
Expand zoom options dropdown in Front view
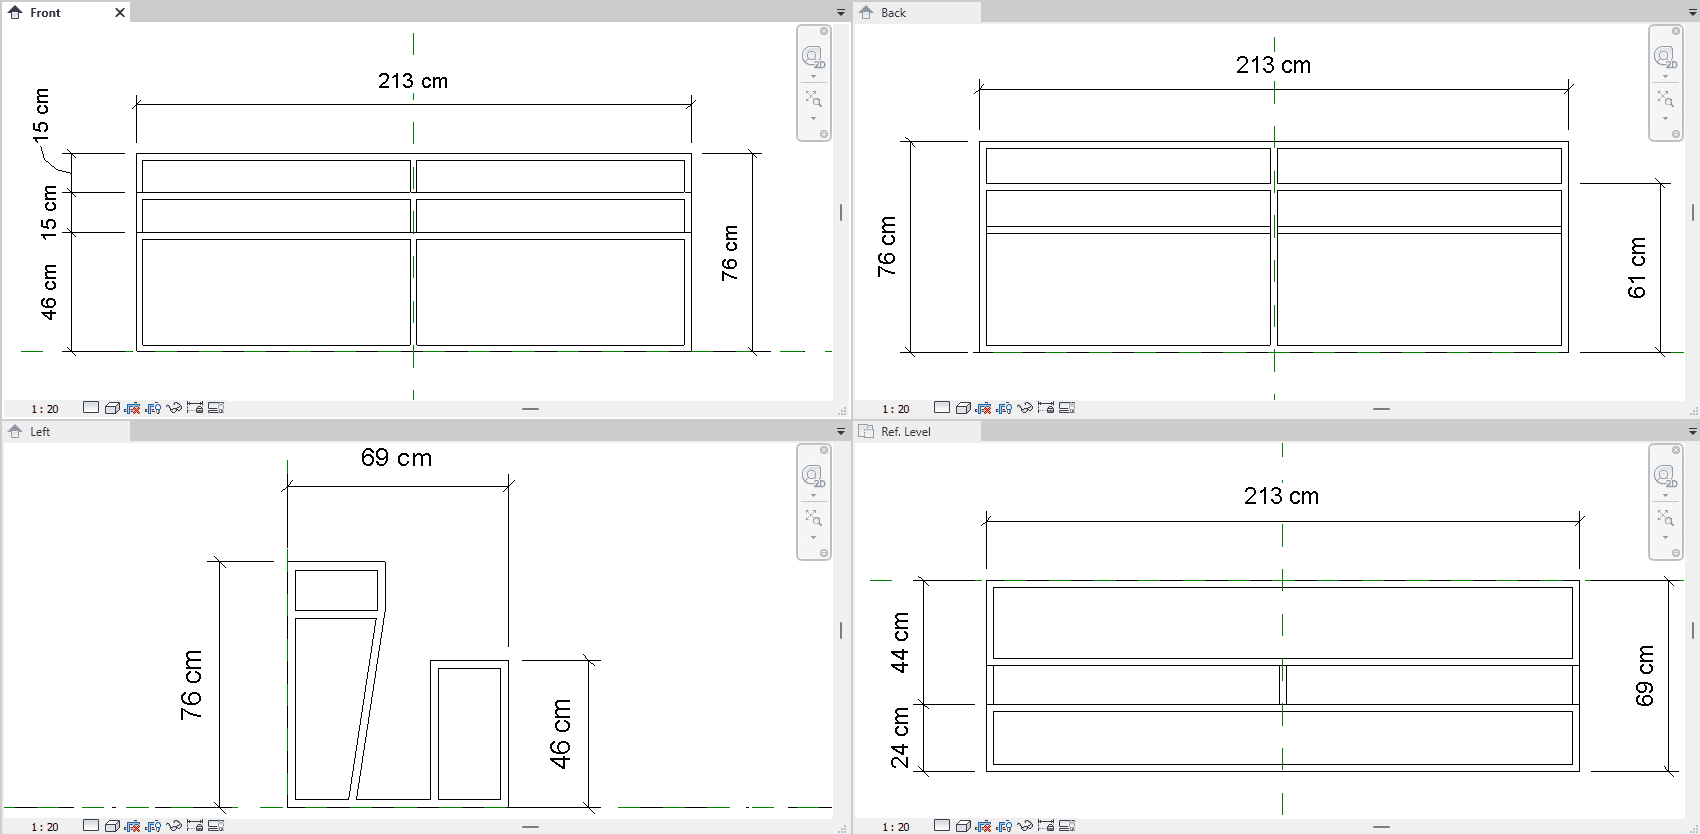[813, 119]
